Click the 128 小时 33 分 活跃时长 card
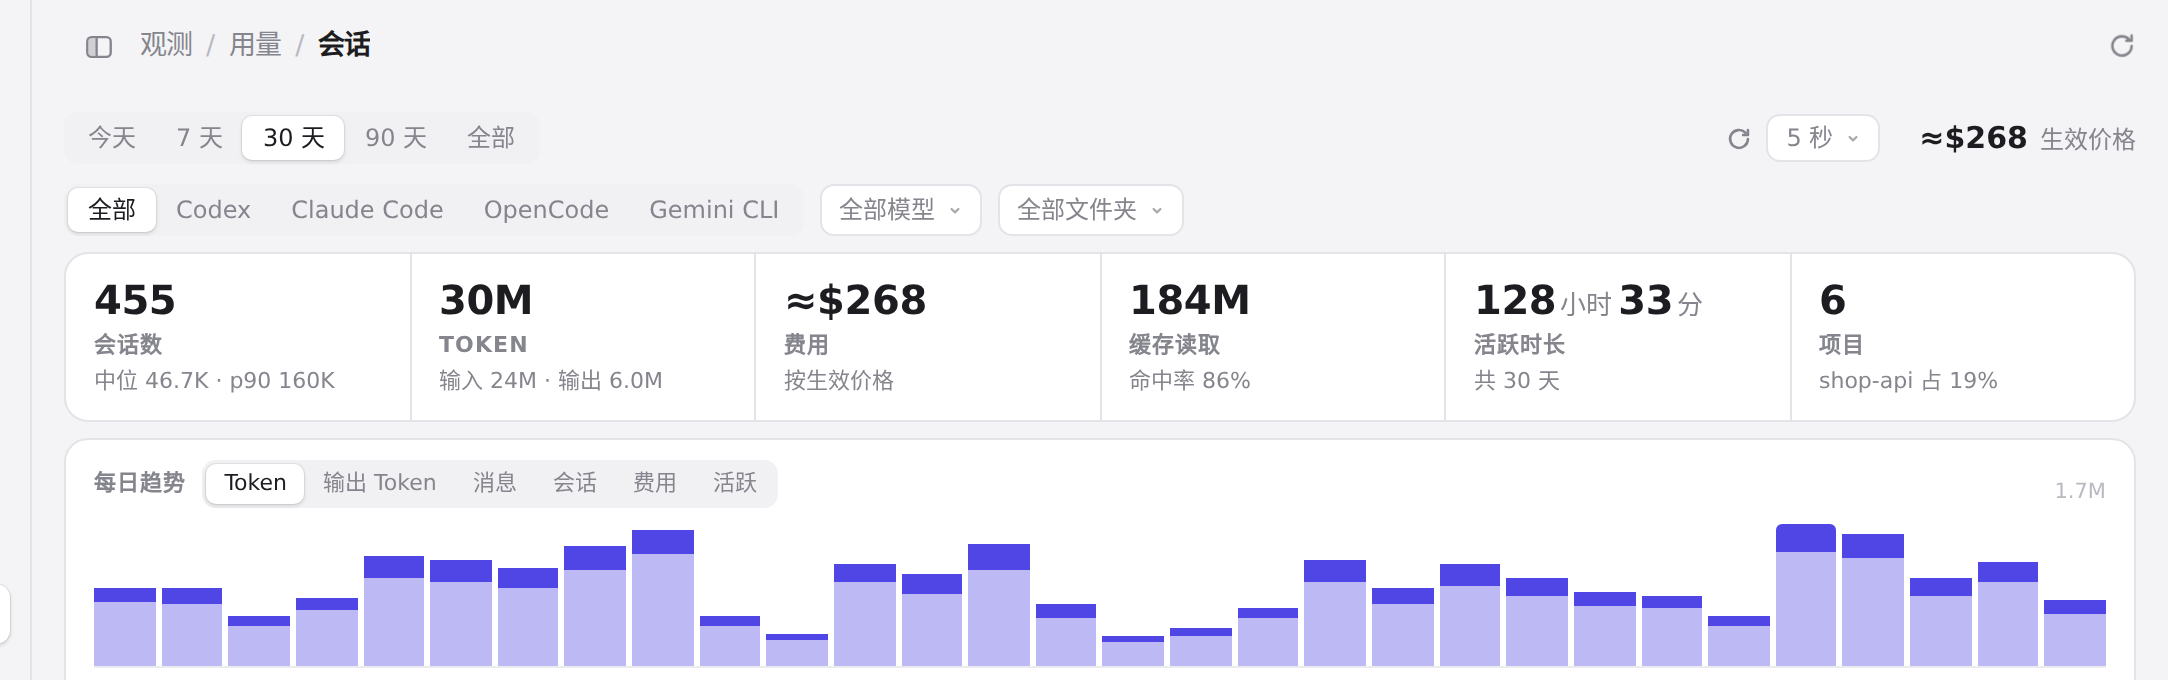Image resolution: width=2168 pixels, height=680 pixels. click(x=1618, y=337)
